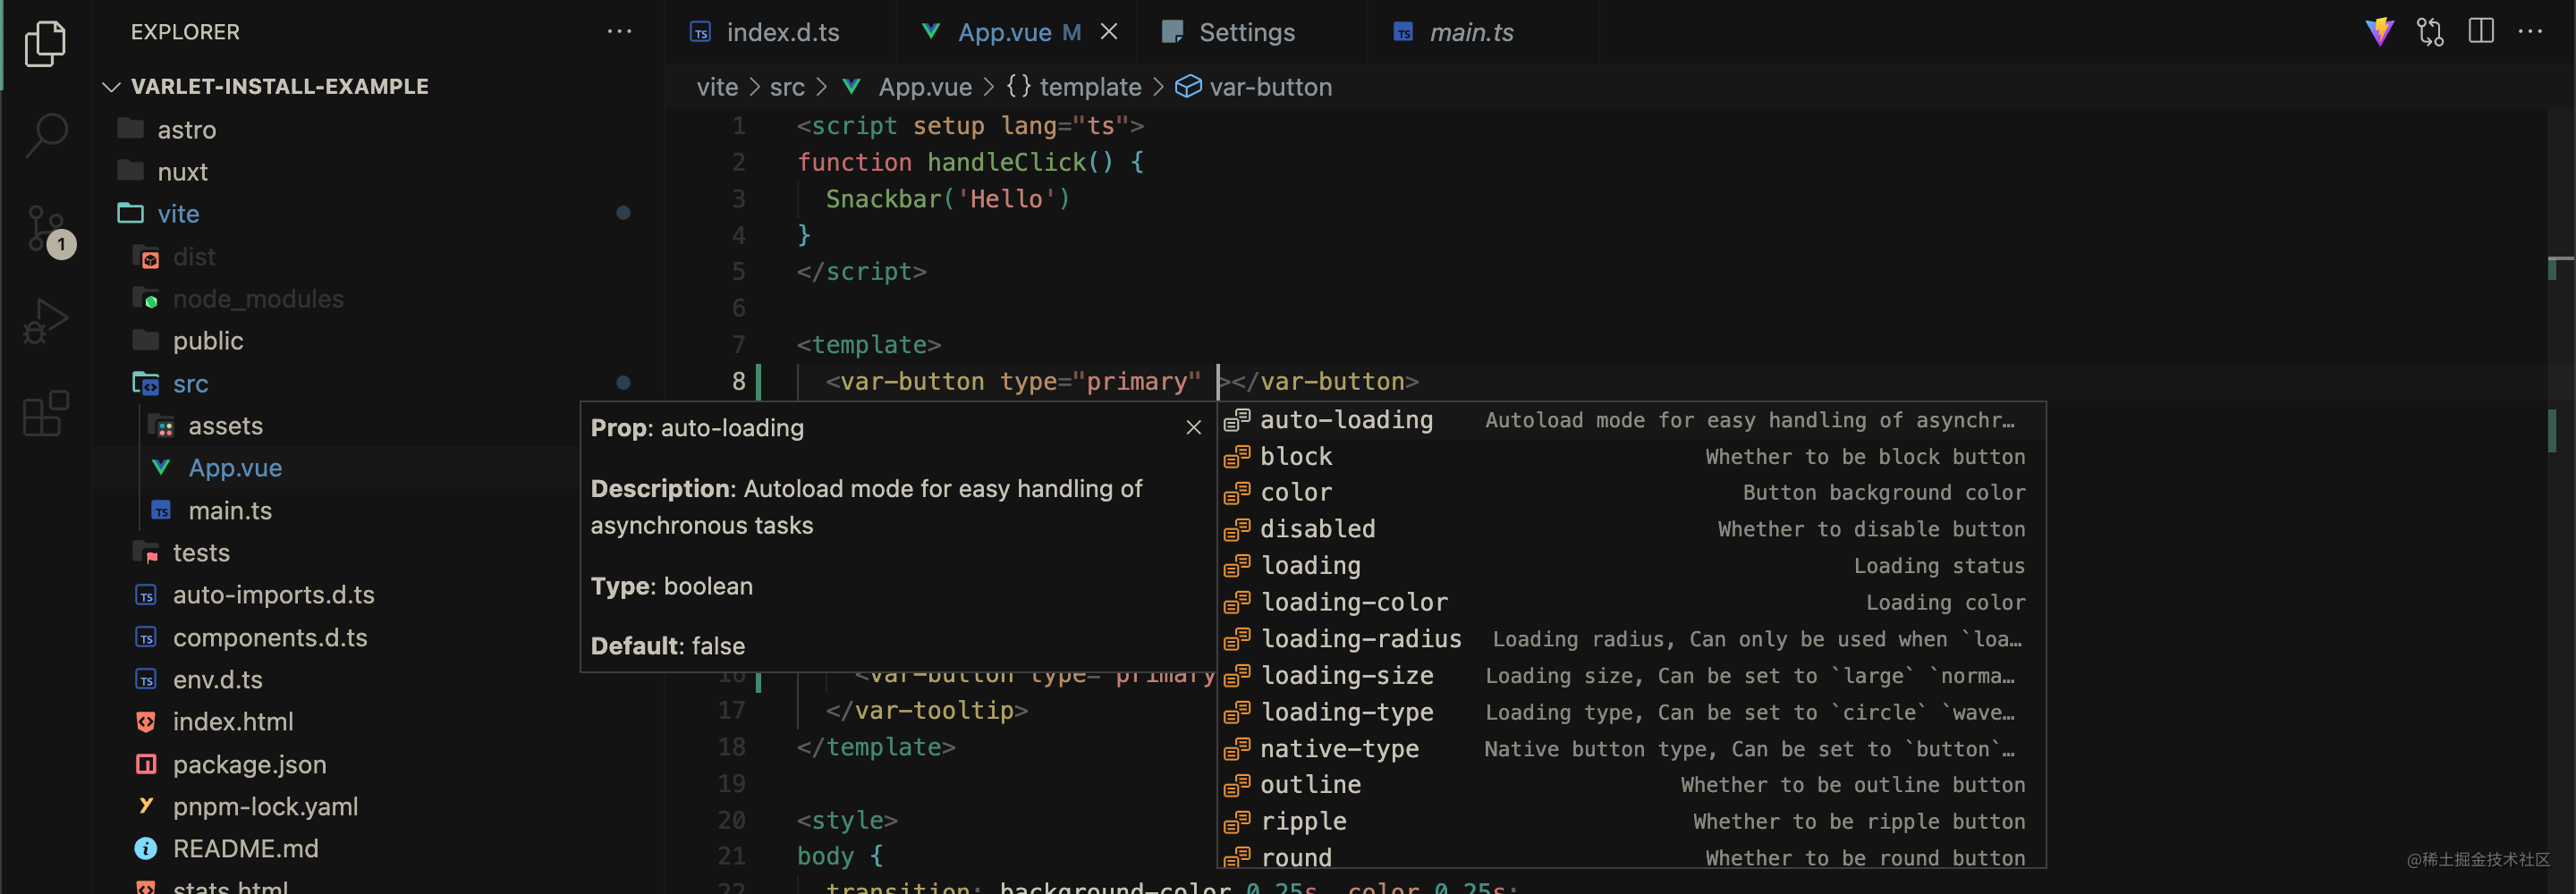Click the src breadcrumb segment
Viewport: 2576px width, 894px height.
tap(787, 87)
